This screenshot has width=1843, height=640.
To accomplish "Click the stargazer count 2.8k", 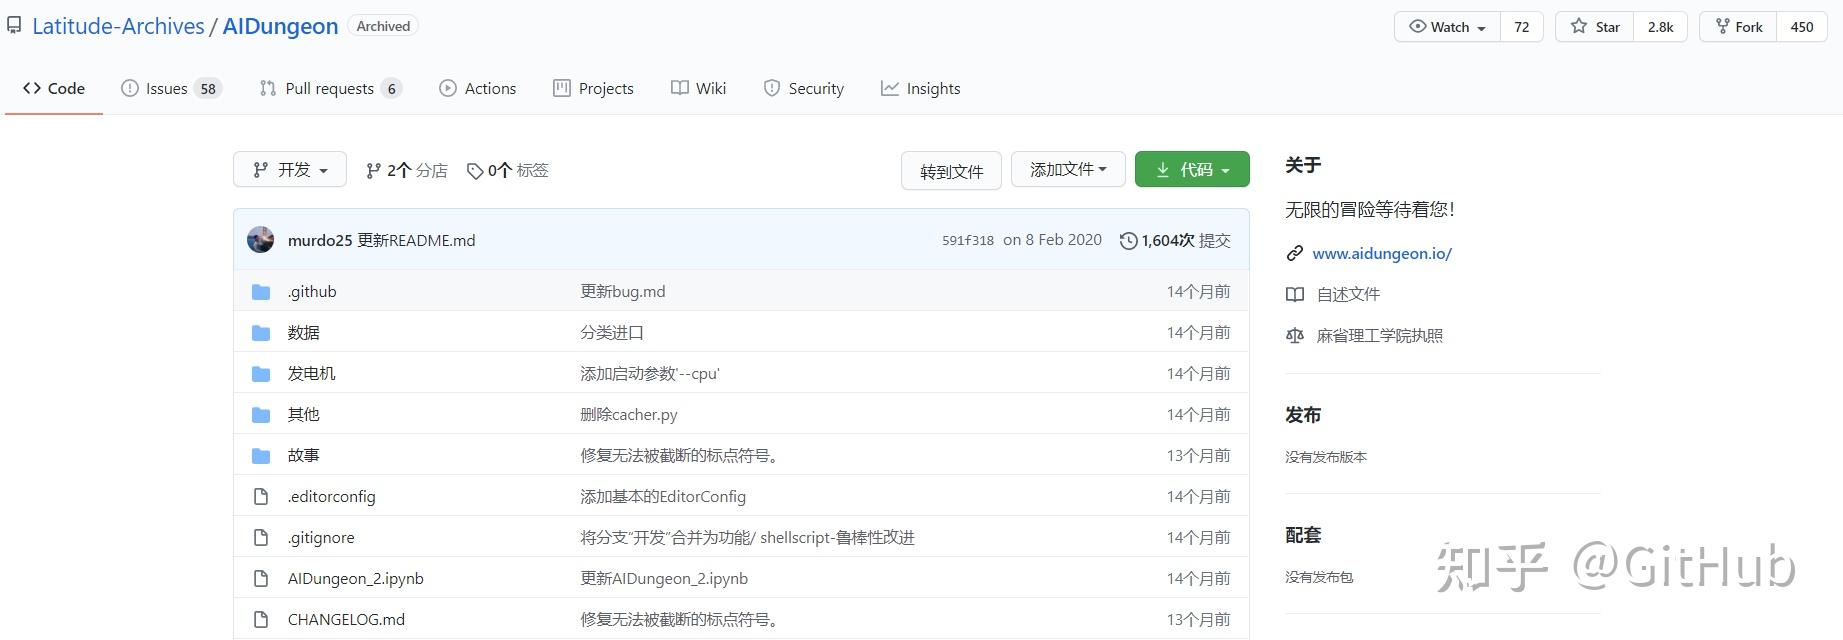I will (x=1660, y=27).
